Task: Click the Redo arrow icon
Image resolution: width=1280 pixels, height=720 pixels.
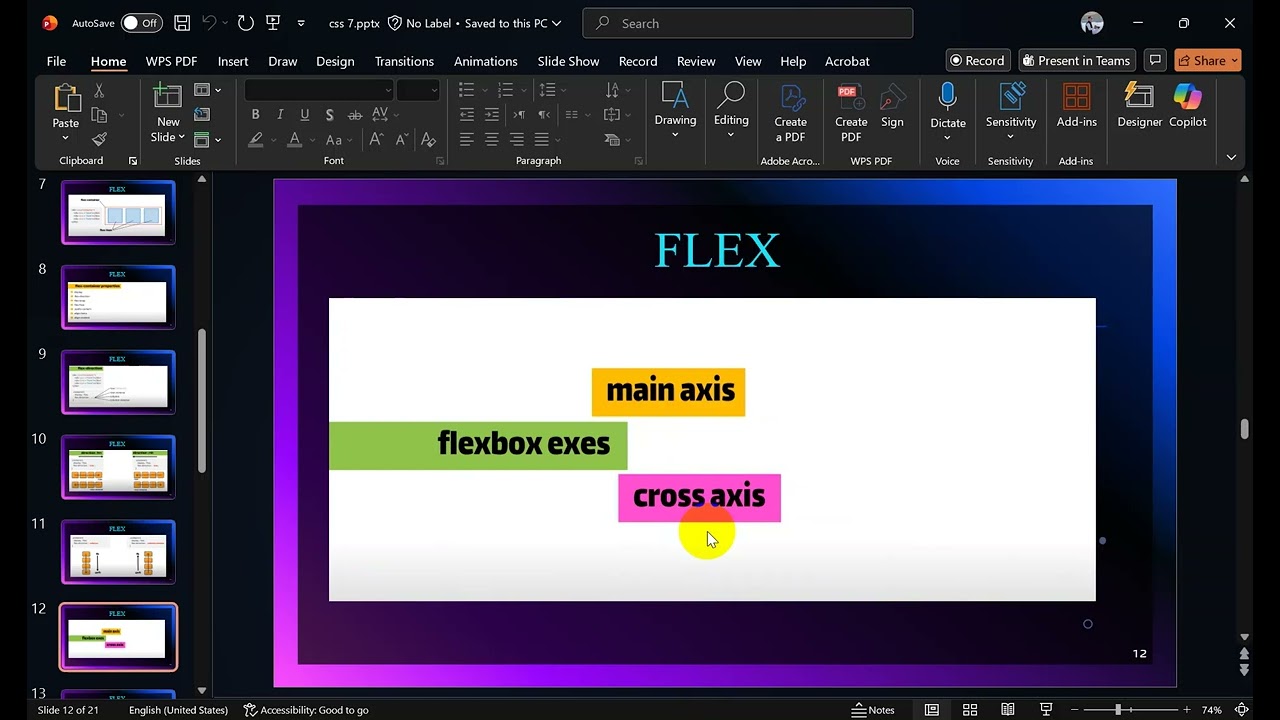Action: pos(246,23)
